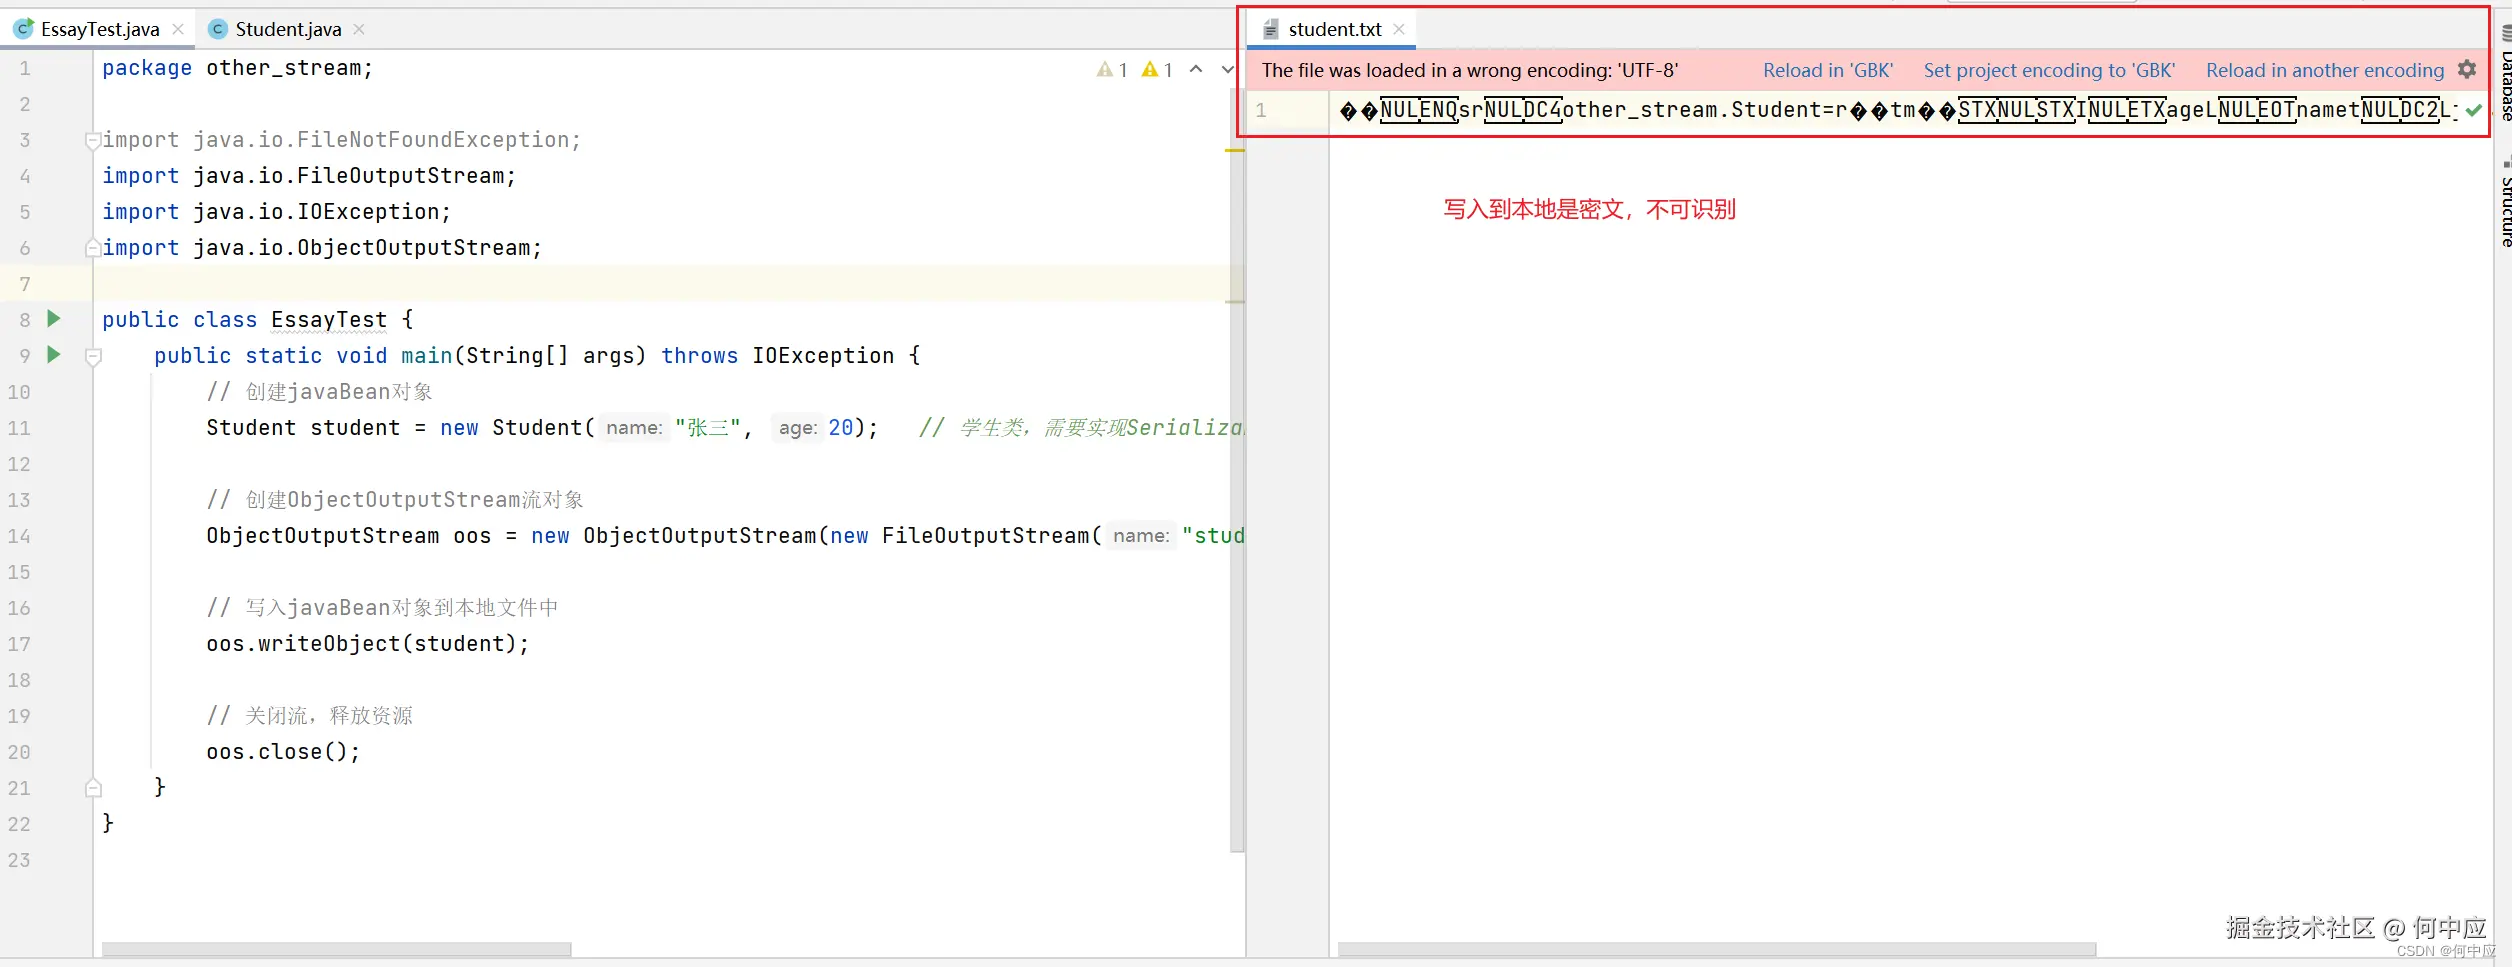
Task: Click 'import java.io.IOException;' line
Action: 277,212
